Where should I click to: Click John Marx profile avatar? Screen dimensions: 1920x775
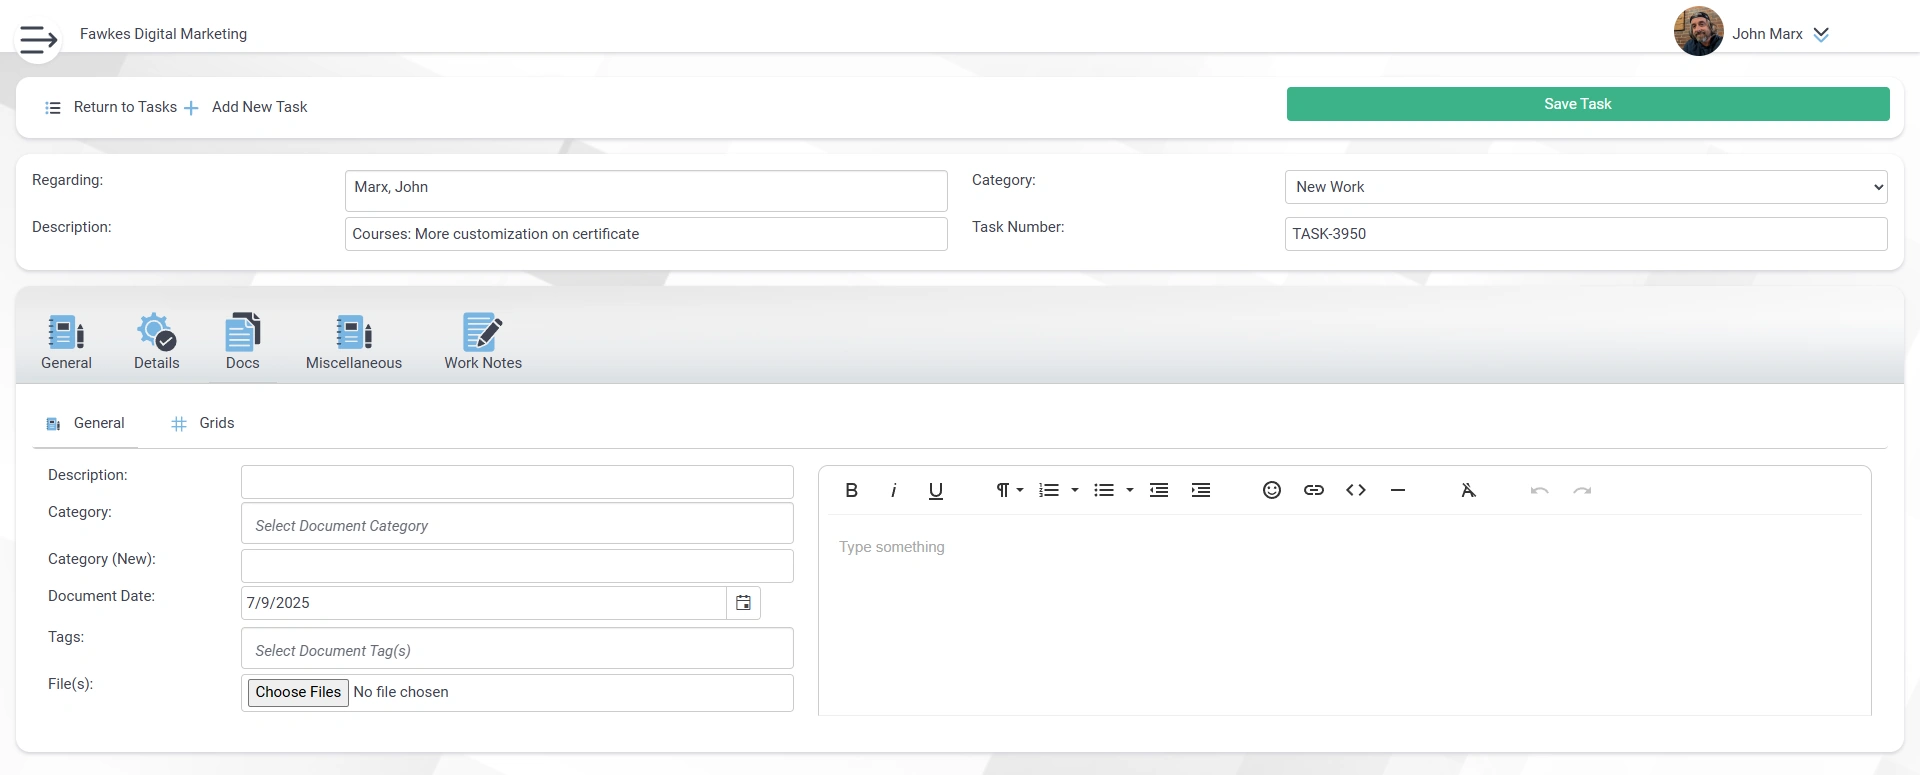click(1698, 32)
